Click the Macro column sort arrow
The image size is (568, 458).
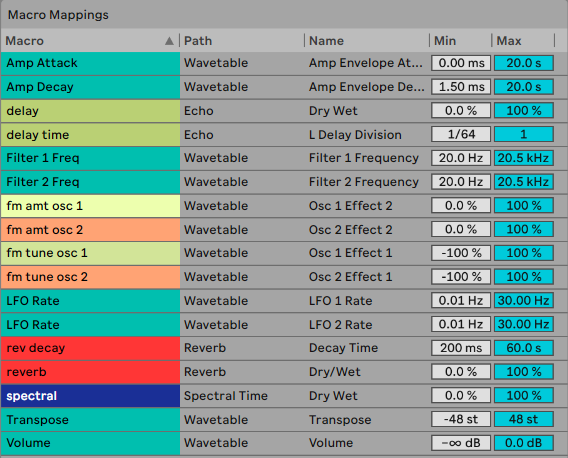(x=169, y=41)
